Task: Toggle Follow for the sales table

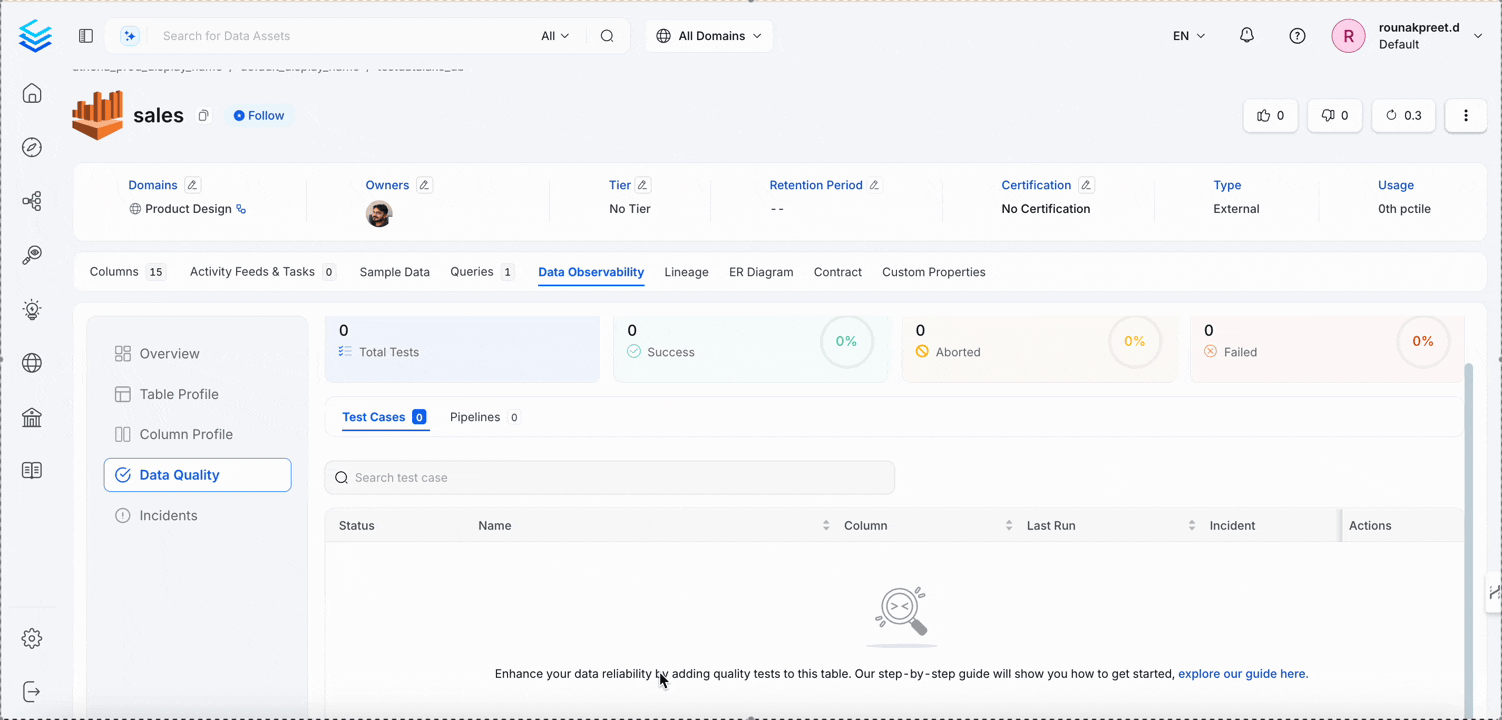Action: [x=259, y=116]
